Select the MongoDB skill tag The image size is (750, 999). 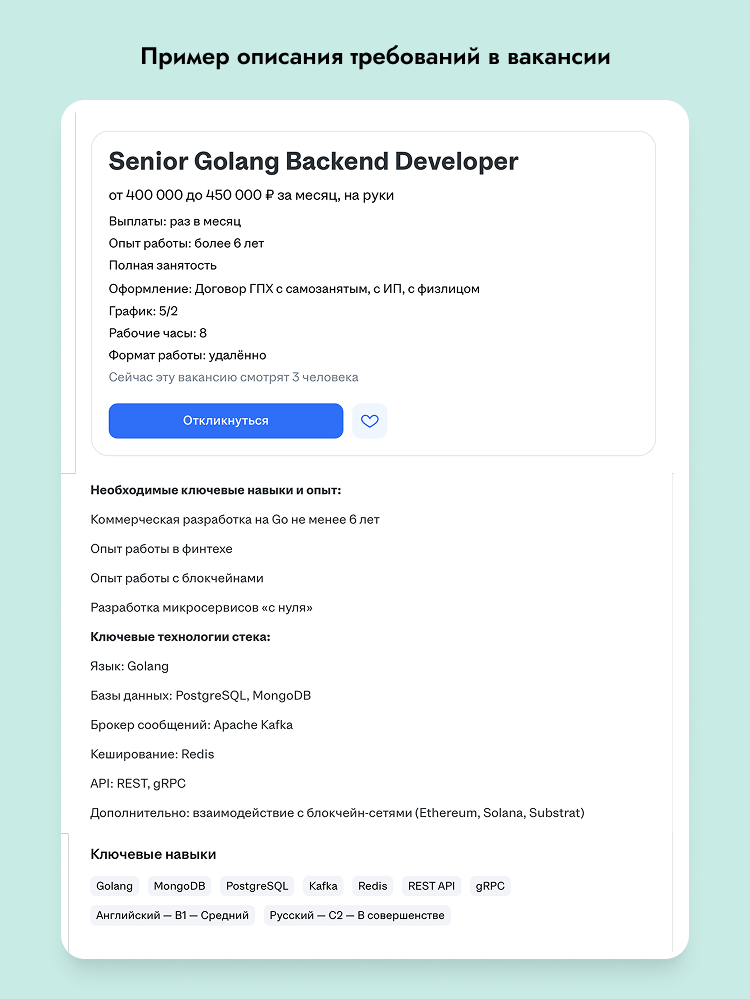pyautogui.click(x=180, y=886)
